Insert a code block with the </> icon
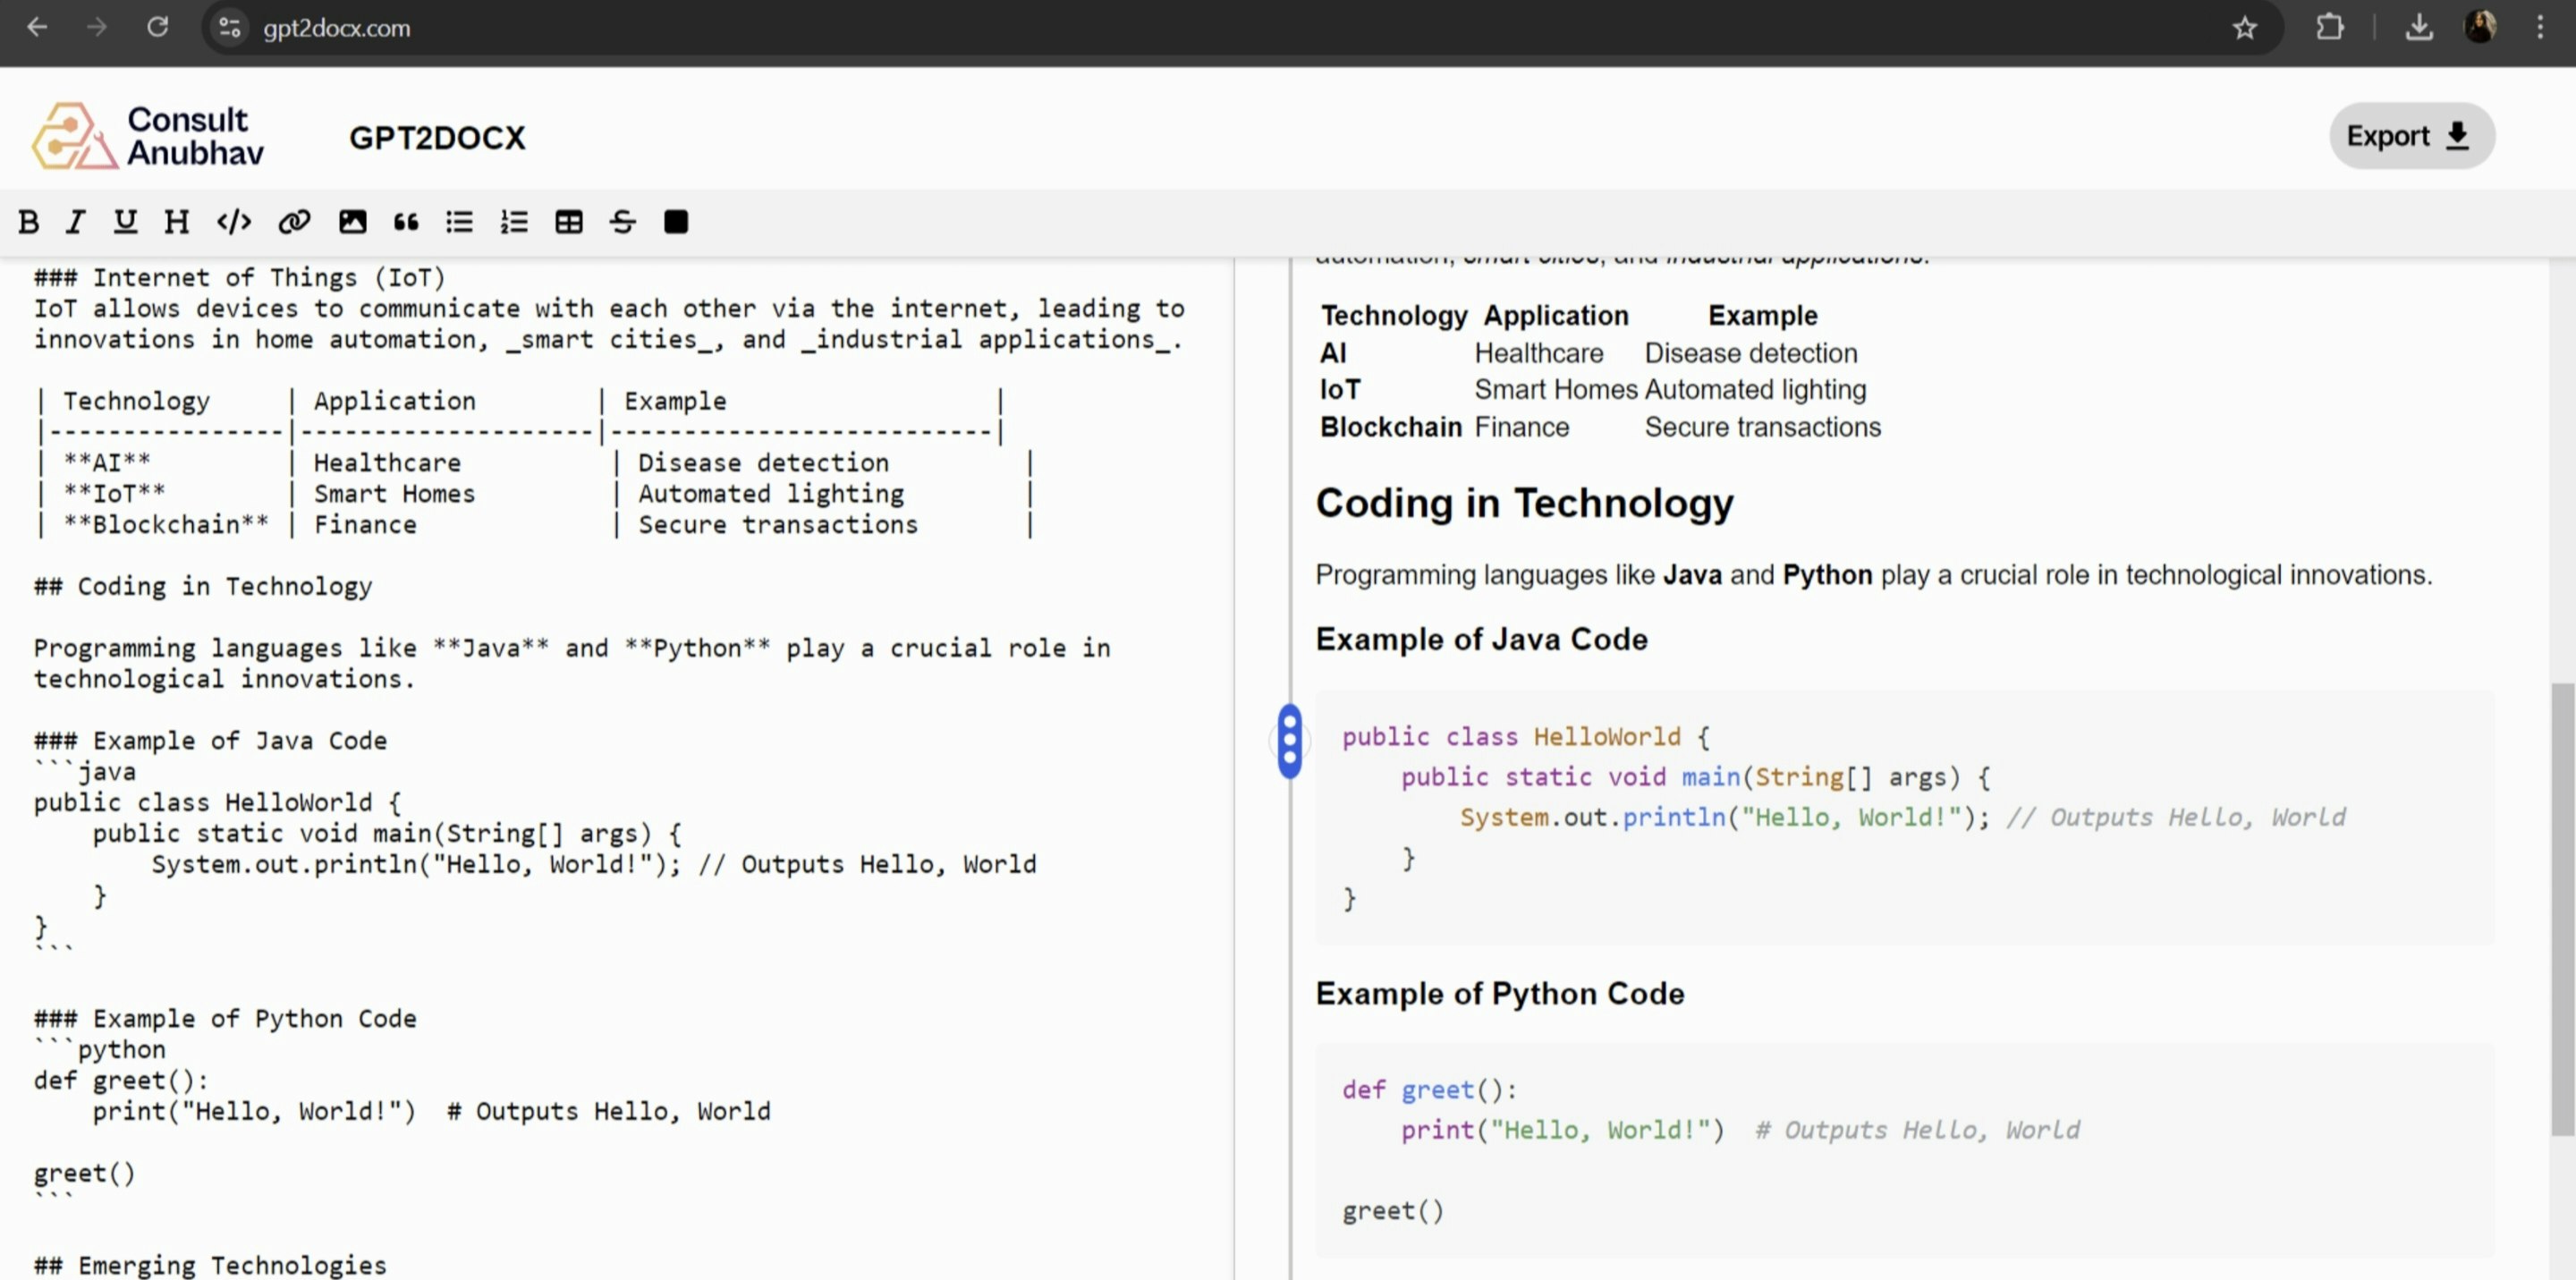Image resolution: width=2576 pixels, height=1280 pixels. coord(234,222)
